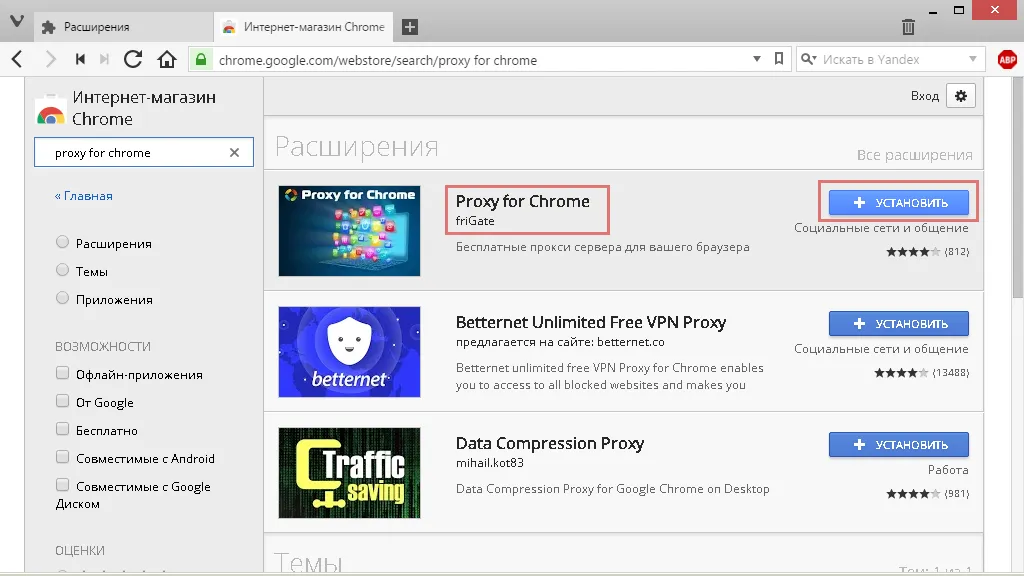Image resolution: width=1024 pixels, height=576 pixels.
Task: Select the Расширения radio button
Action: [62, 242]
